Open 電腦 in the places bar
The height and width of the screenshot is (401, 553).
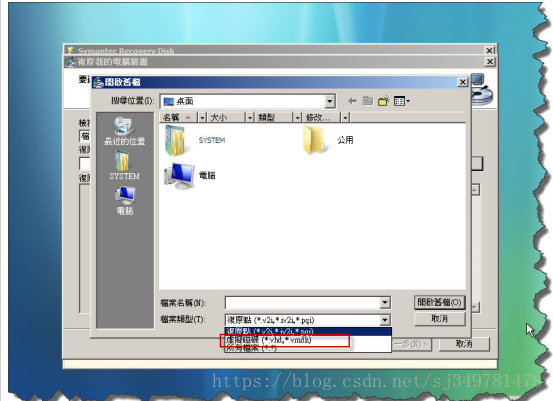(124, 201)
